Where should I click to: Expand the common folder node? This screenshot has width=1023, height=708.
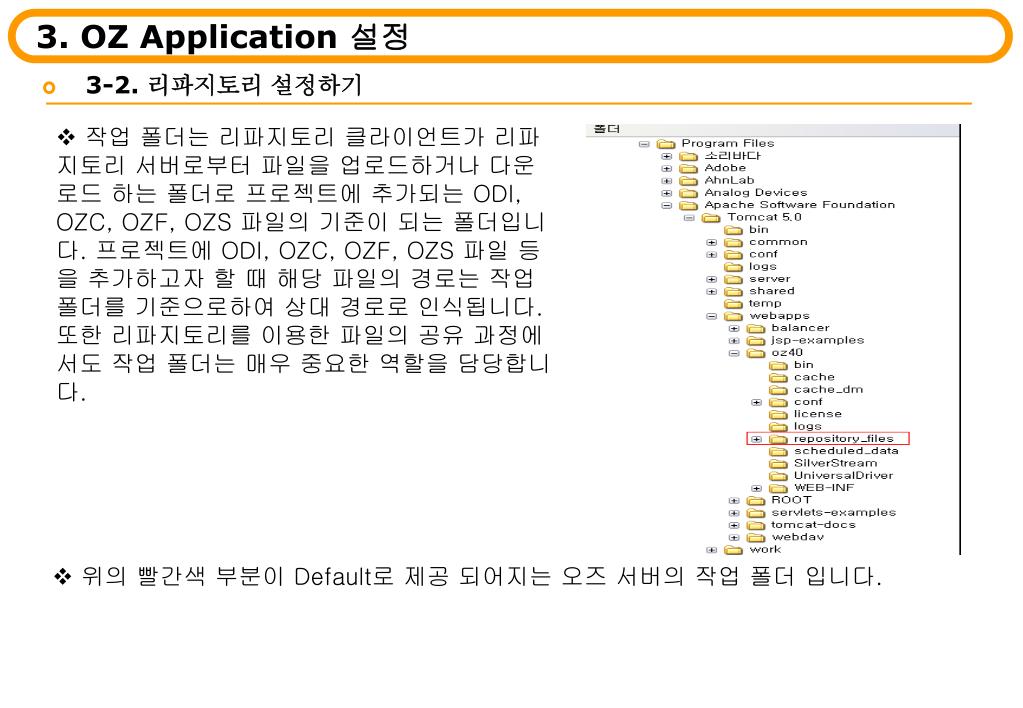click(712, 242)
